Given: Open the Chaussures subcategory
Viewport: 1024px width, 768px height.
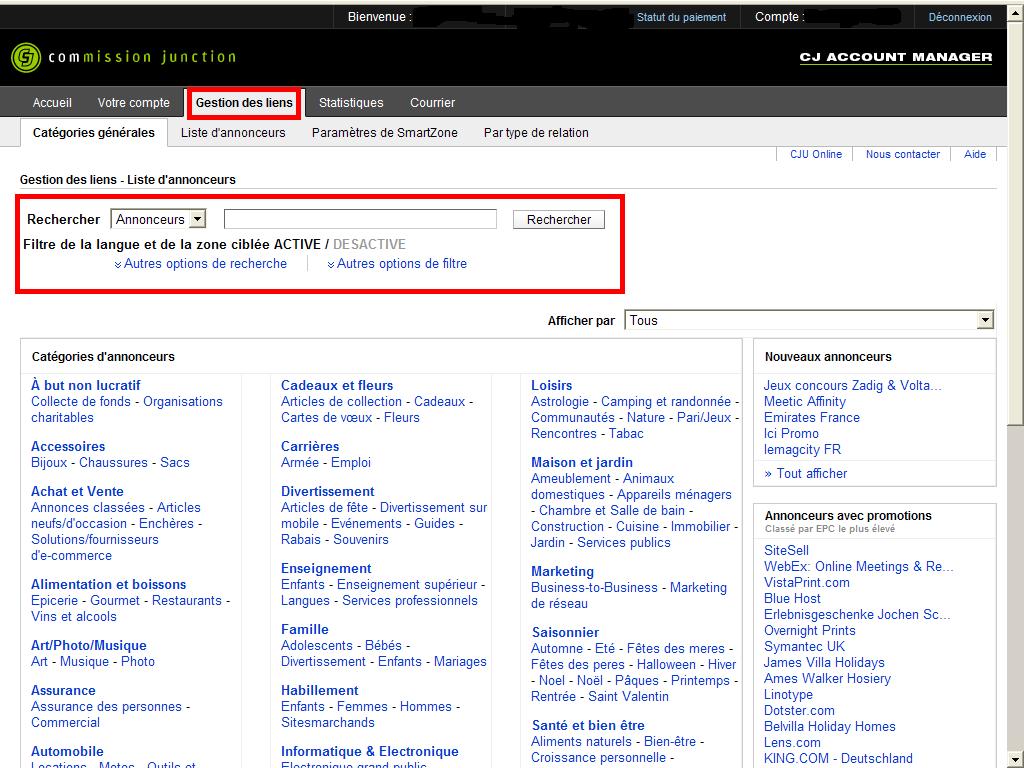Looking at the screenshot, I should (114, 462).
